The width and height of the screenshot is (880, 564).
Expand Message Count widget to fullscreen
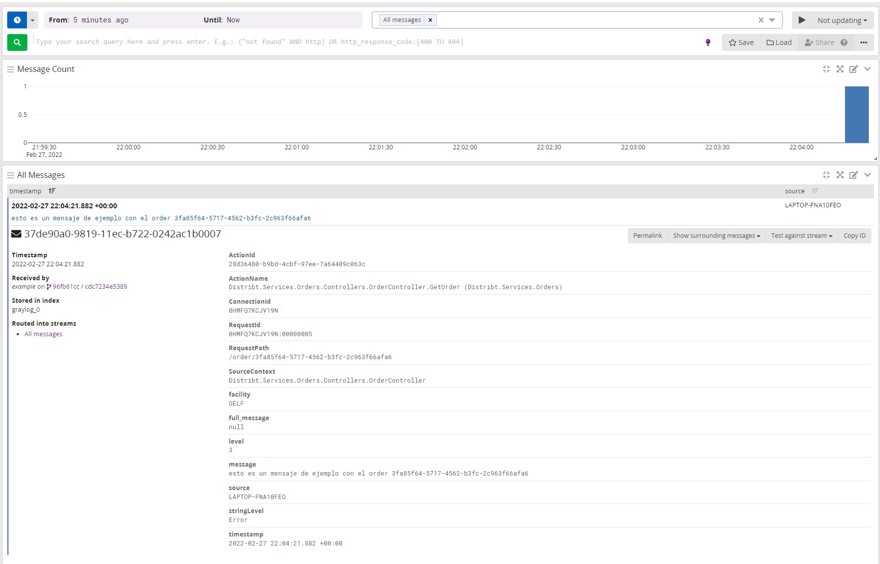tap(840, 69)
